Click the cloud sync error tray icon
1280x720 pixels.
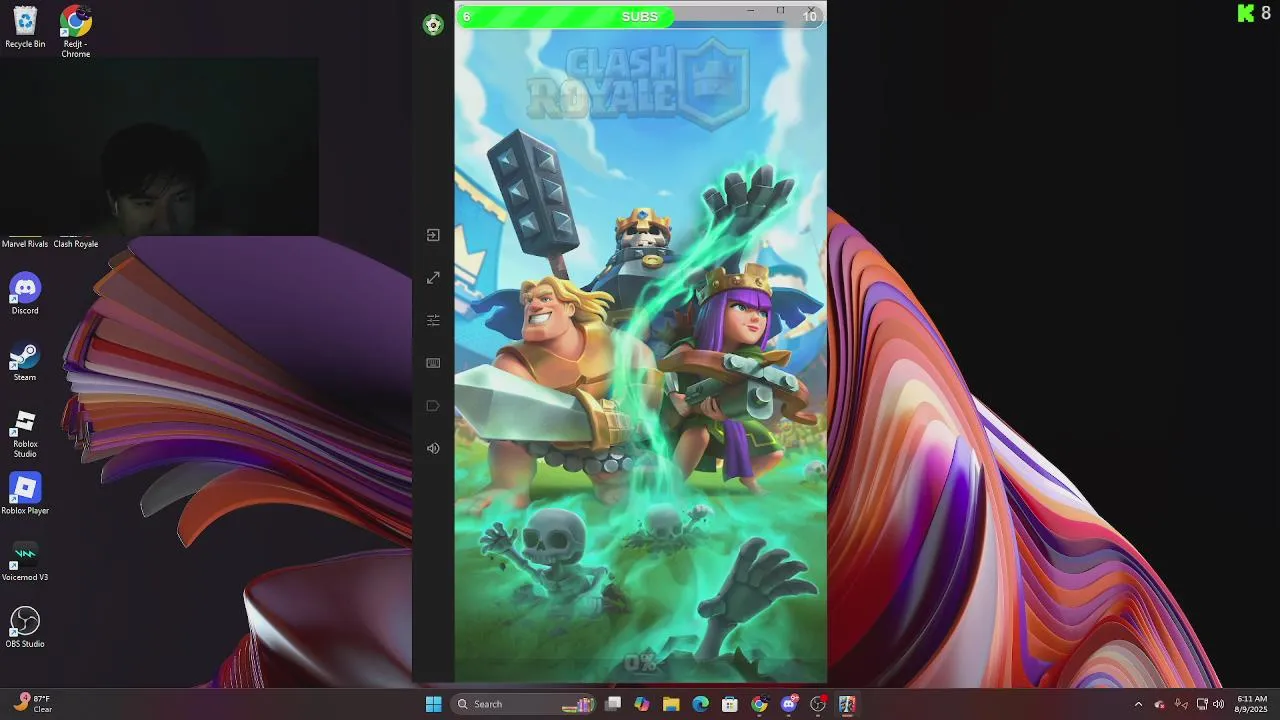point(1159,704)
